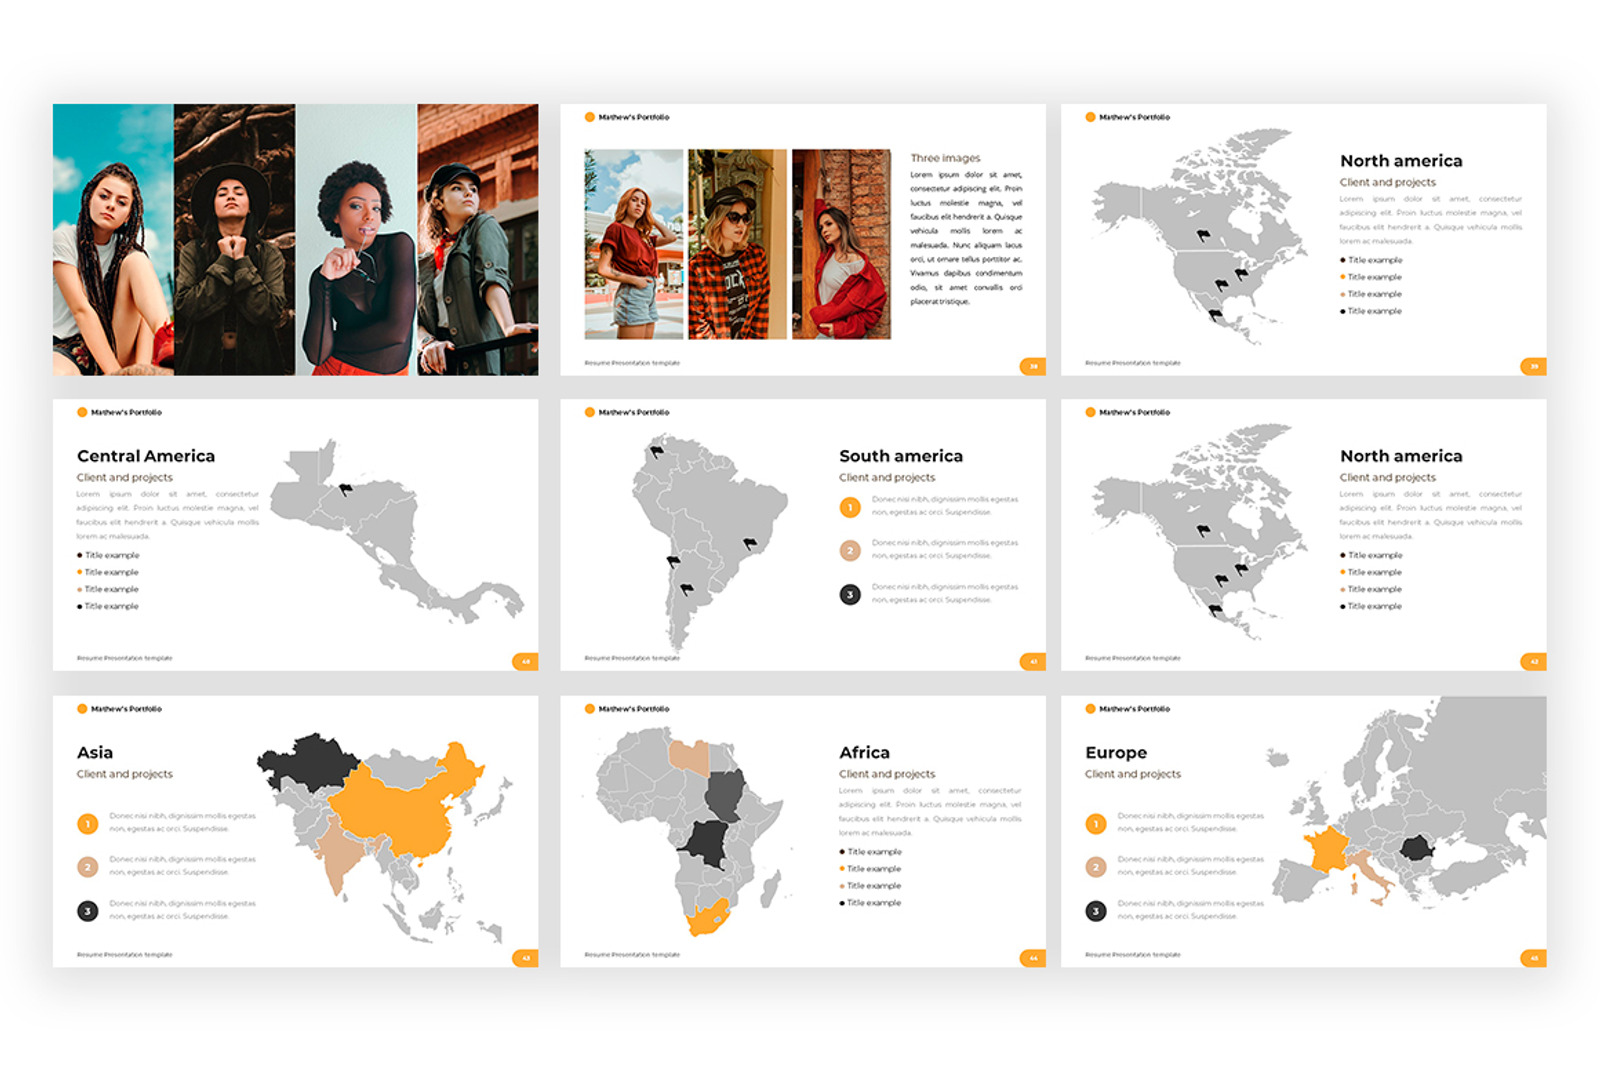1600x1065 pixels.
Task: Toggle the first Title example bullet on Central America slide
Action: pos(78,555)
